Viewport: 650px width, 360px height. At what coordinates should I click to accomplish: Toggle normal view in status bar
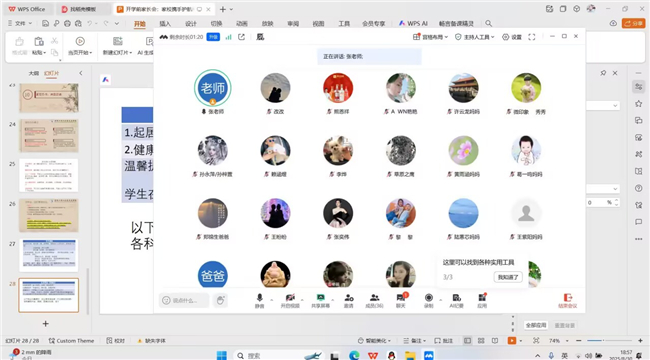(x=467, y=341)
